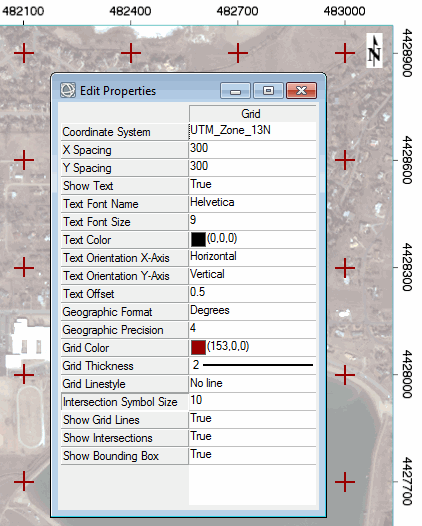Click the X Spacing value 300
422x526 pixels.
pyautogui.click(x=253, y=149)
